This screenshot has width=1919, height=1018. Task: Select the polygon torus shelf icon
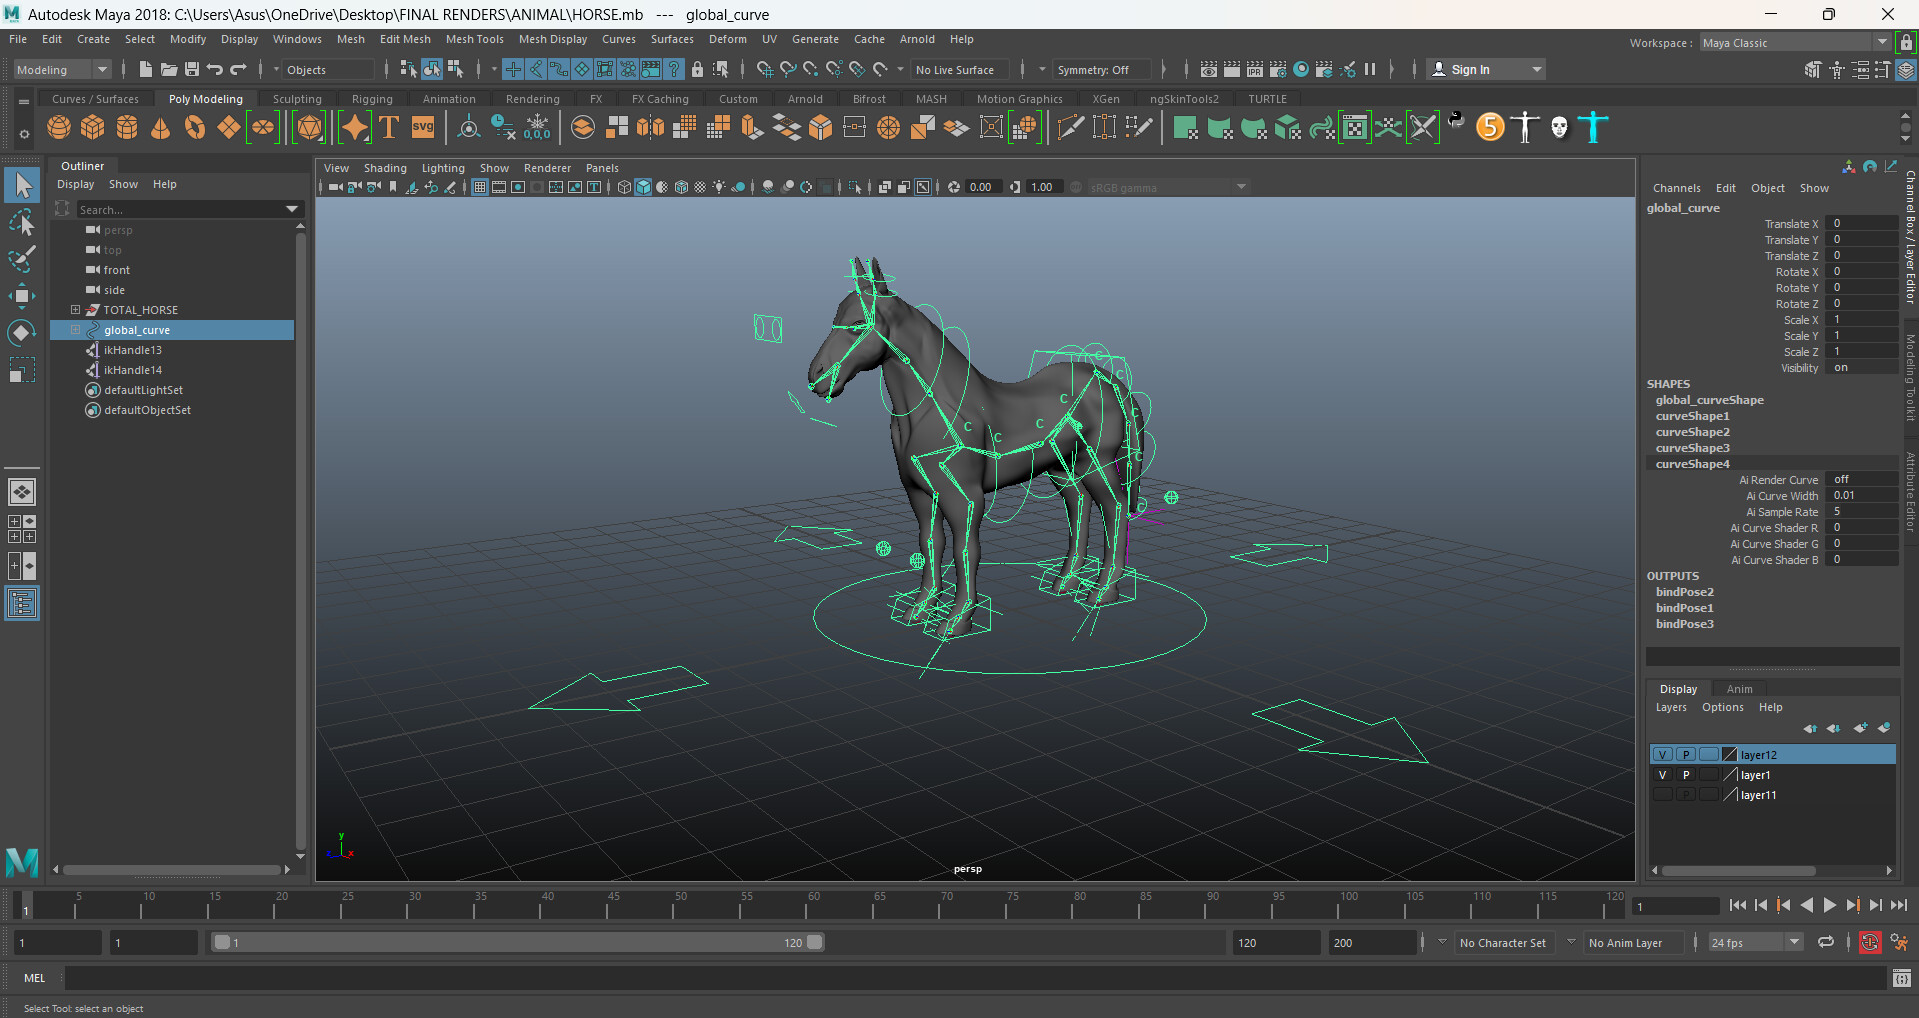coord(194,127)
